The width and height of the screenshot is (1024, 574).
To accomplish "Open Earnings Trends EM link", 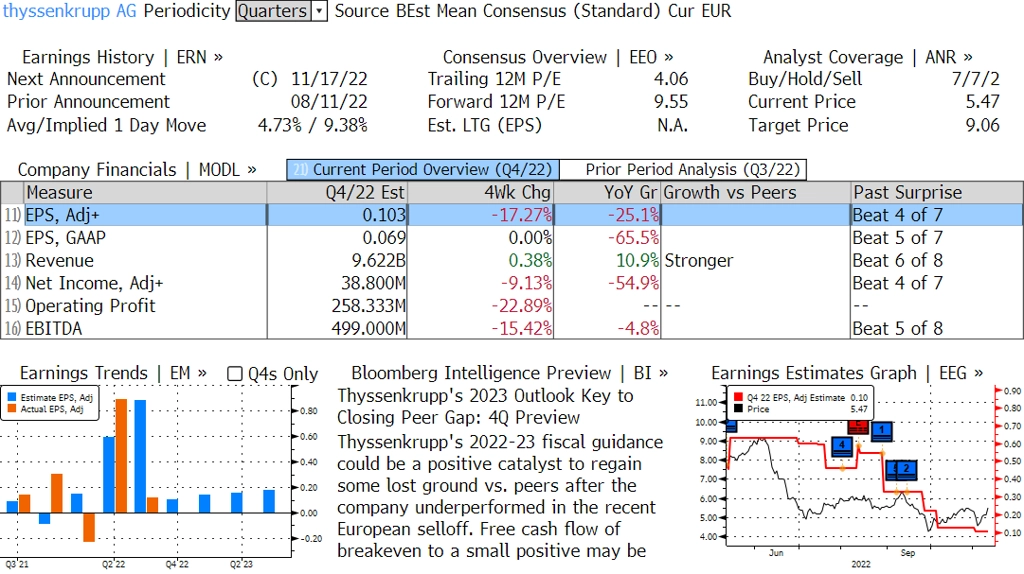I will 113,373.
